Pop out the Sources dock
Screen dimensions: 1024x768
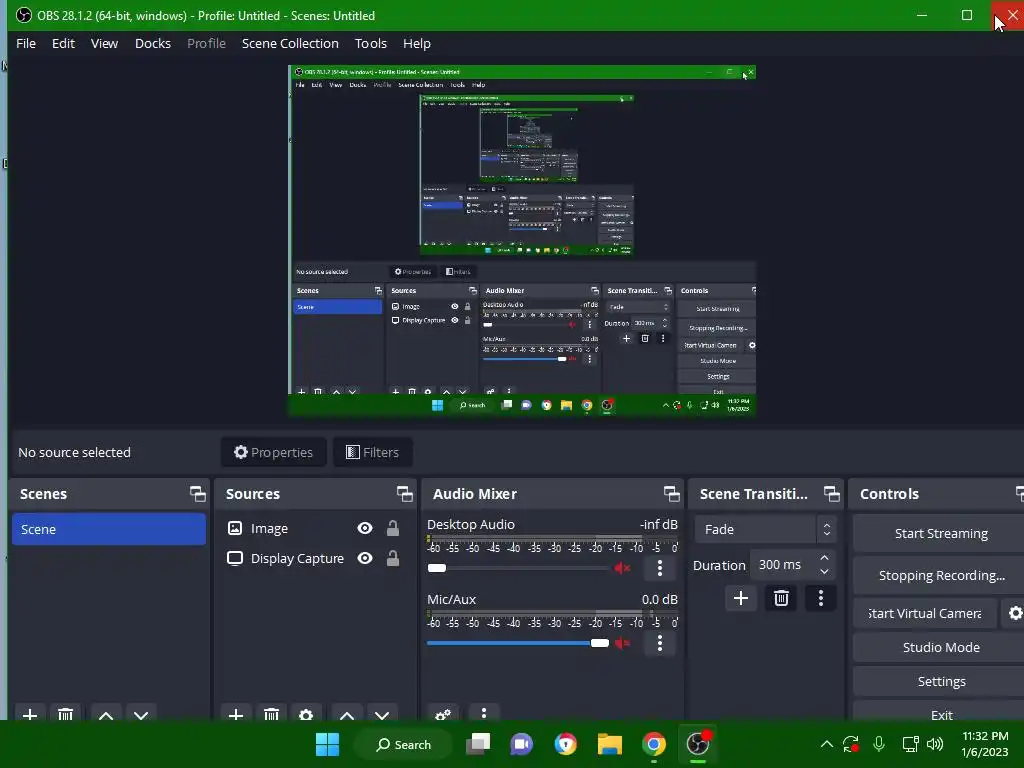click(x=404, y=494)
